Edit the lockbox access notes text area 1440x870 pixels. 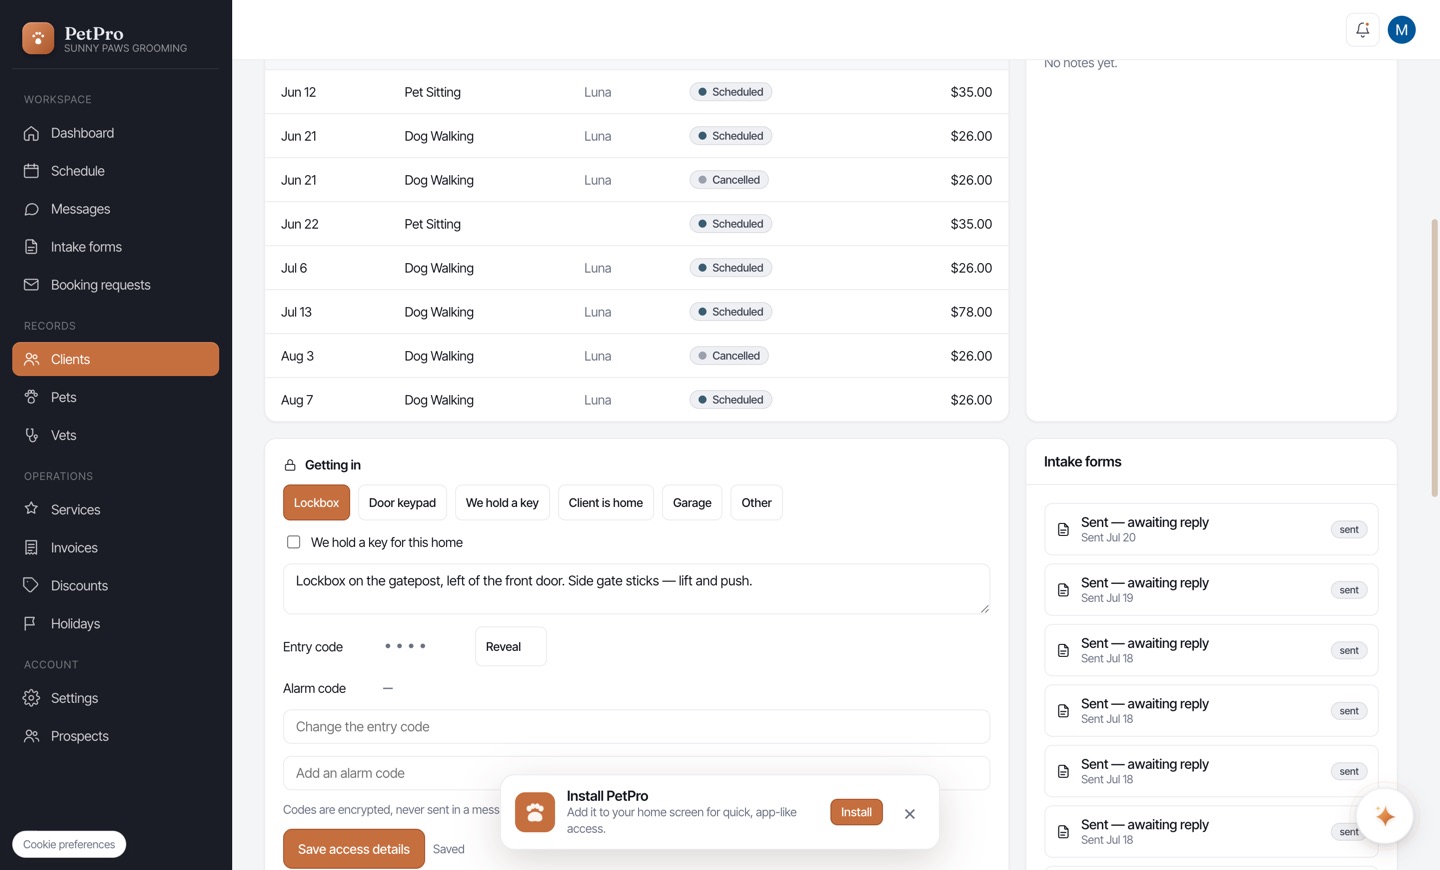(636, 589)
